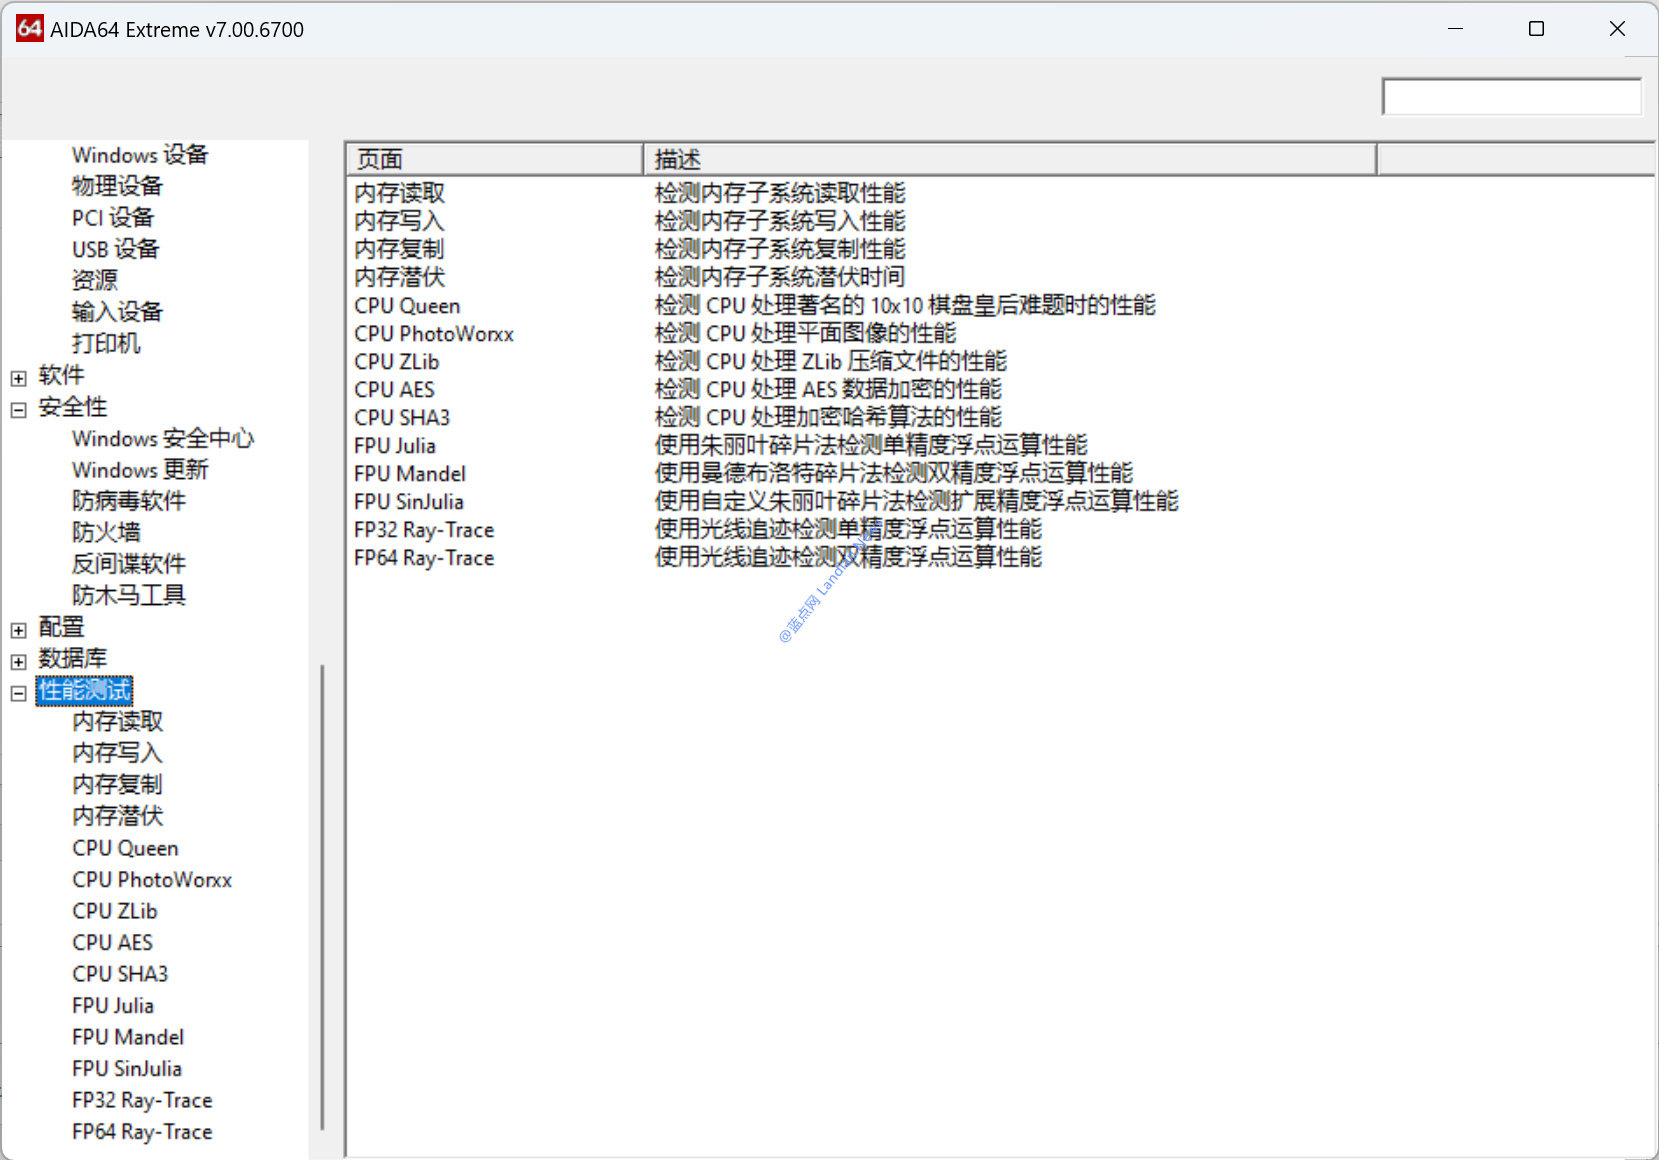
Task: Select the CPU PhotoWorxx row in the list
Action: 433,334
